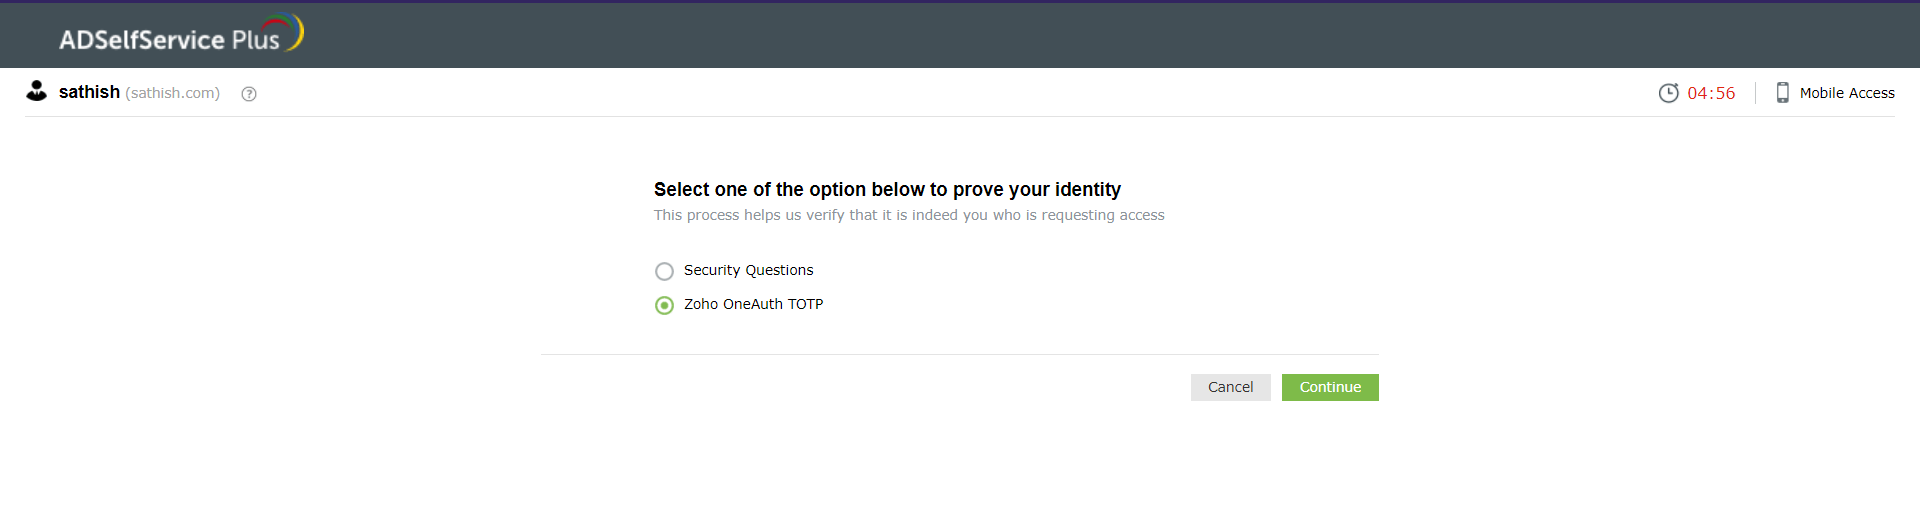Click the domain name (sathish.com)
The image size is (1920, 510).
click(x=172, y=93)
